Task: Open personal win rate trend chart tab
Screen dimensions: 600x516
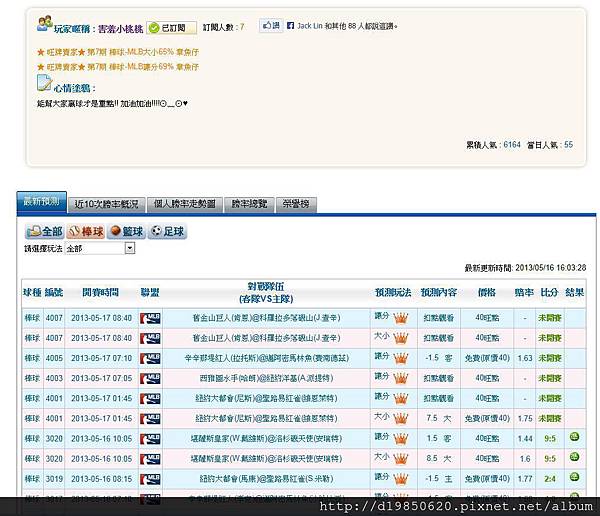Action: (x=184, y=204)
